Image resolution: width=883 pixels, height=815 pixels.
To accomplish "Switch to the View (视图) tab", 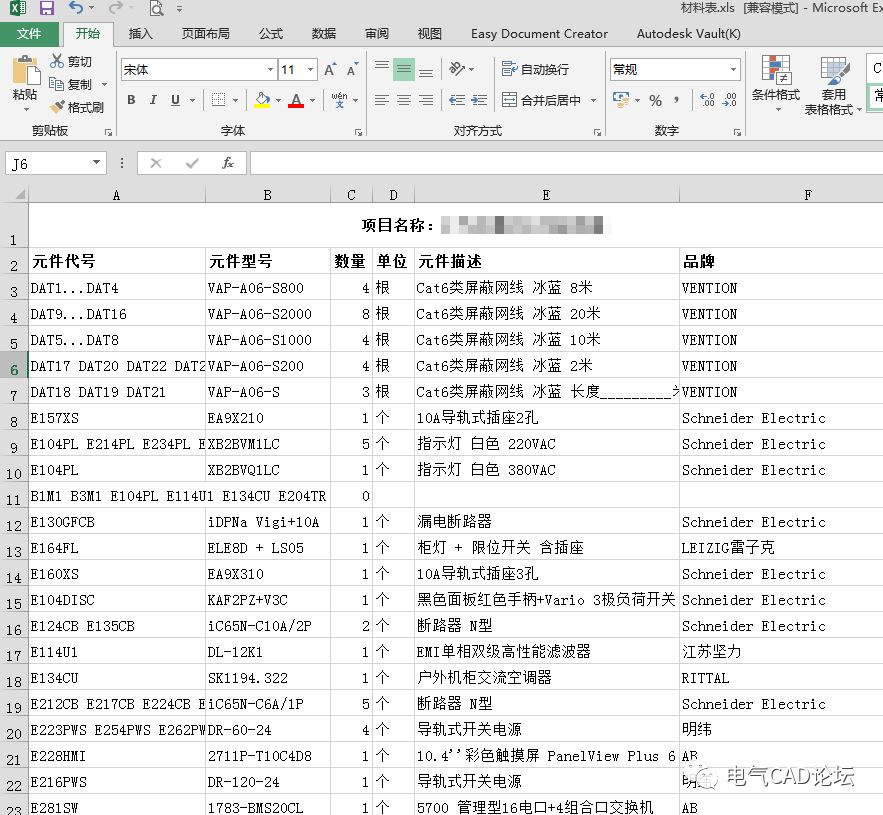I will tap(430, 34).
